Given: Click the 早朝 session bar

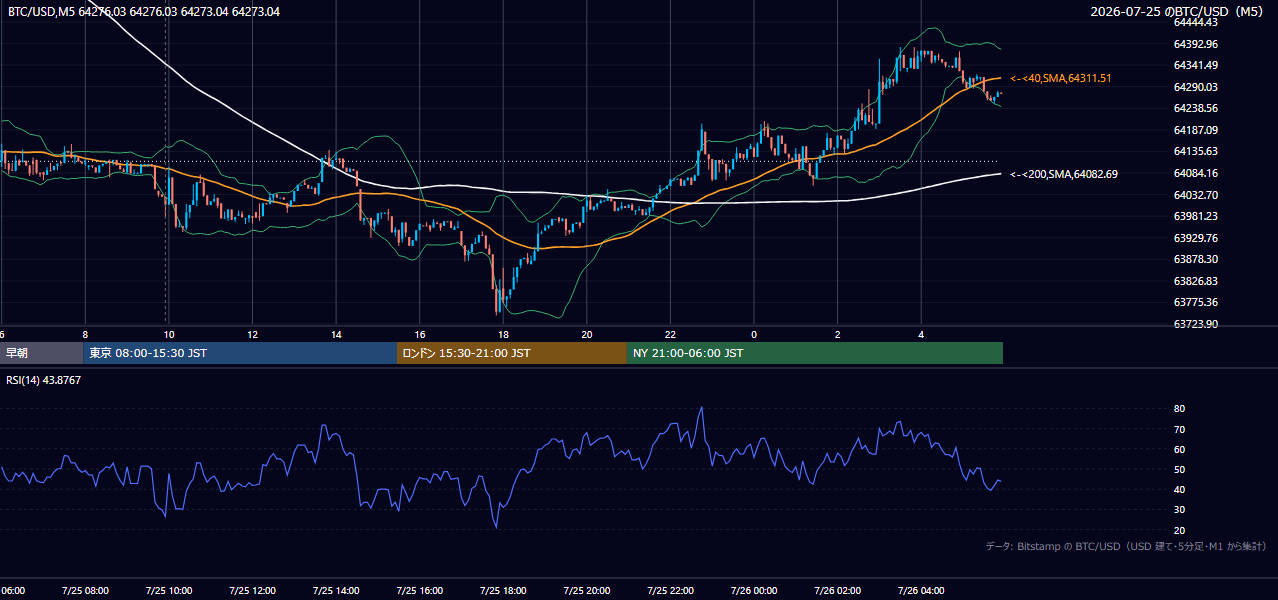Looking at the screenshot, I should (41, 353).
